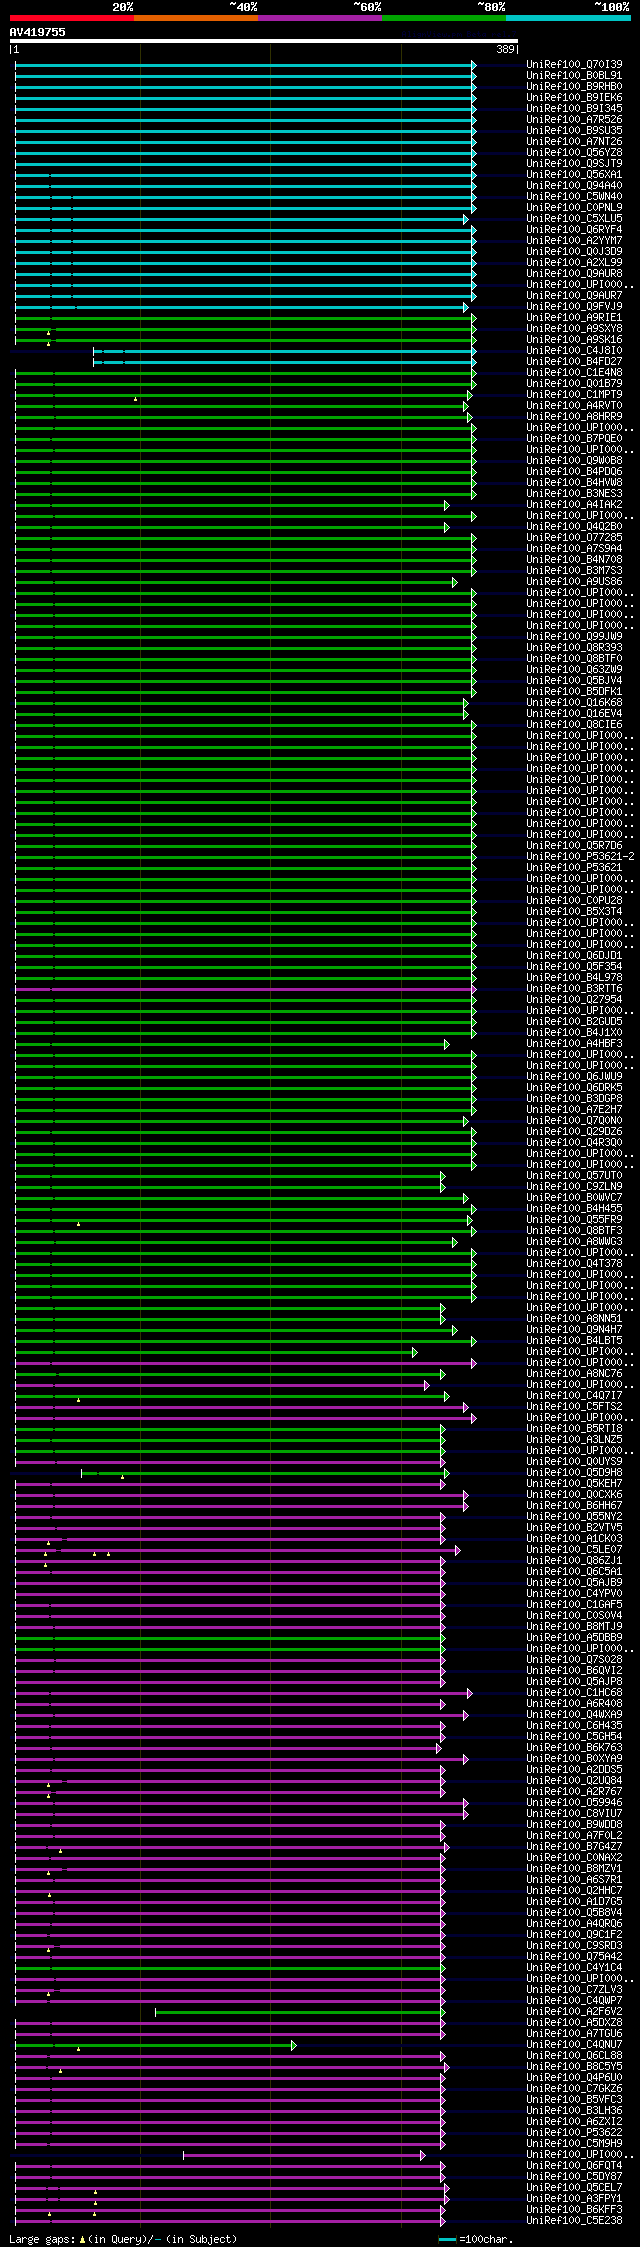The image size is (640, 2247).
Task: Select the UniRef100_C1HC68 label
Action: (x=574, y=1692)
